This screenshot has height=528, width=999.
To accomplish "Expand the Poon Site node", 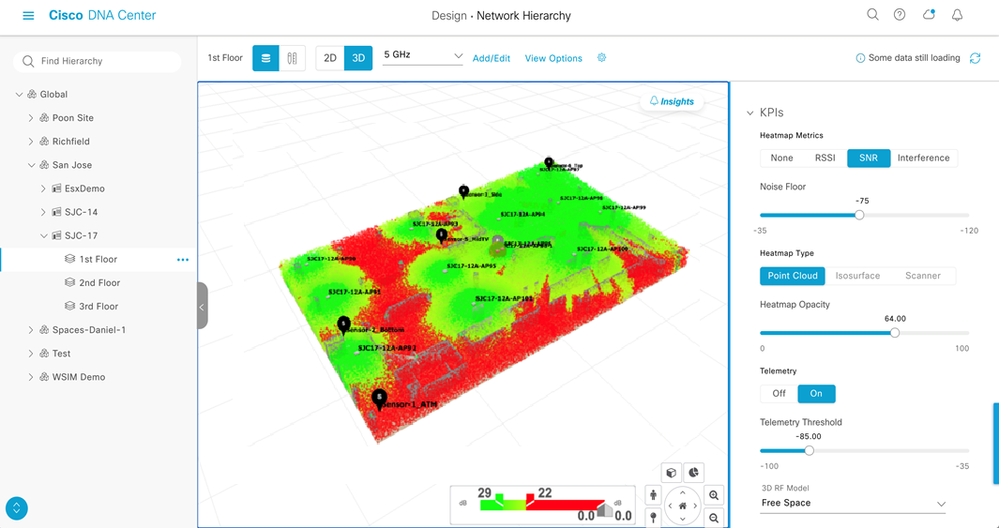I will [x=31, y=118].
